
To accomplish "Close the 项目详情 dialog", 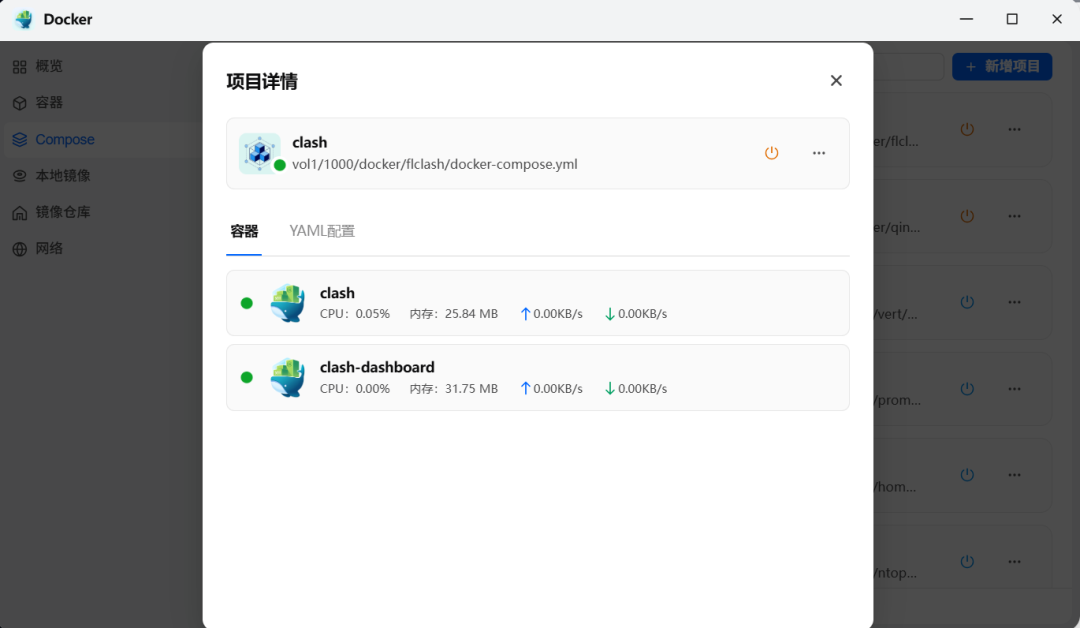I will click(x=836, y=80).
